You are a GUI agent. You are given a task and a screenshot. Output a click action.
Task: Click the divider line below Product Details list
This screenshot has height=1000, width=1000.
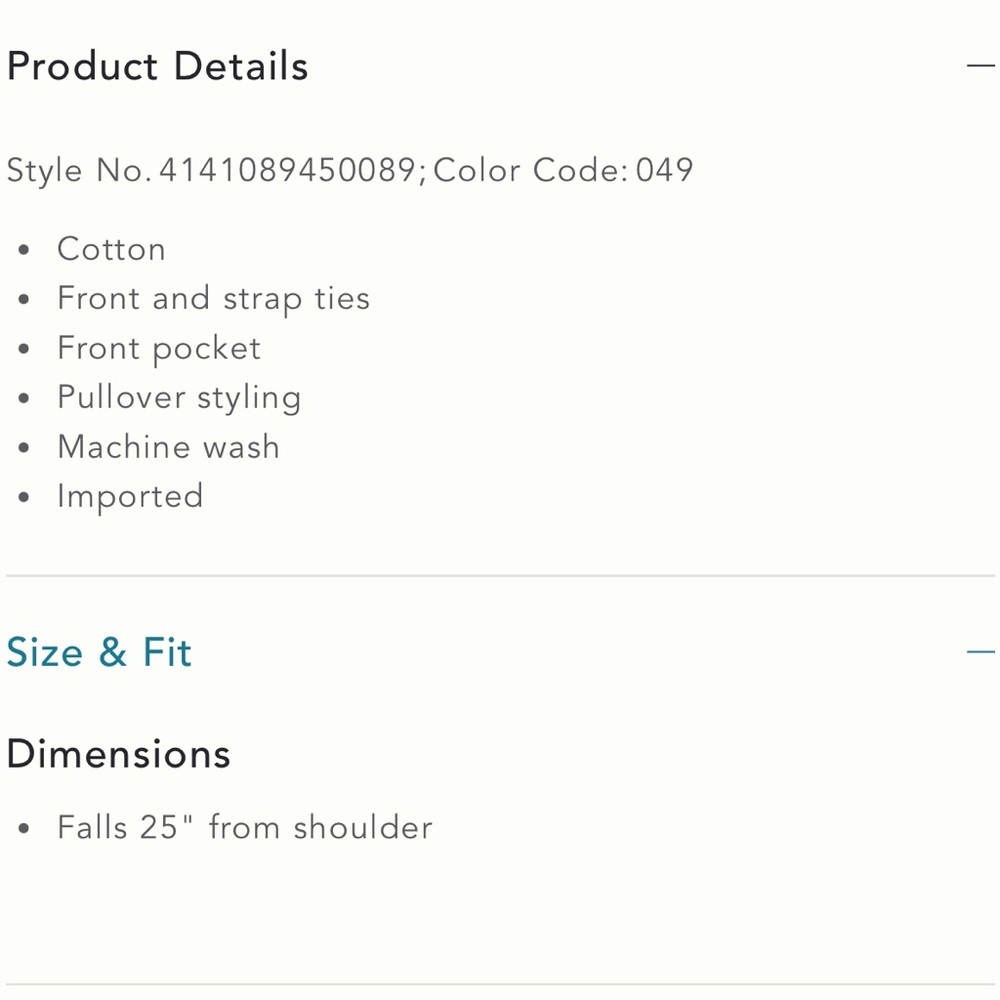(x=501, y=575)
